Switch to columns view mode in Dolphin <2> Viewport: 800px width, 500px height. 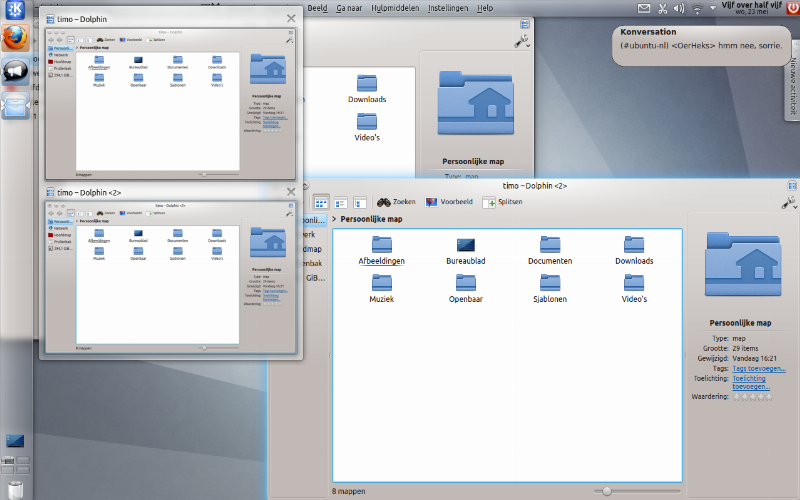[x=360, y=203]
